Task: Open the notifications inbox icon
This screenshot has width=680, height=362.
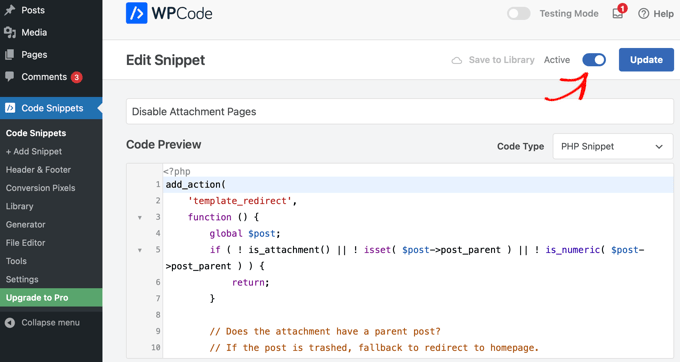Action: coord(618,14)
